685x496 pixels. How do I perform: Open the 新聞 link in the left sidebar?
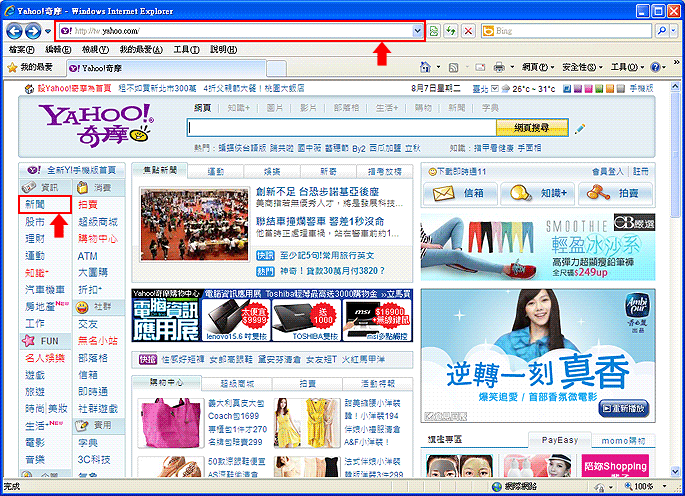35,205
